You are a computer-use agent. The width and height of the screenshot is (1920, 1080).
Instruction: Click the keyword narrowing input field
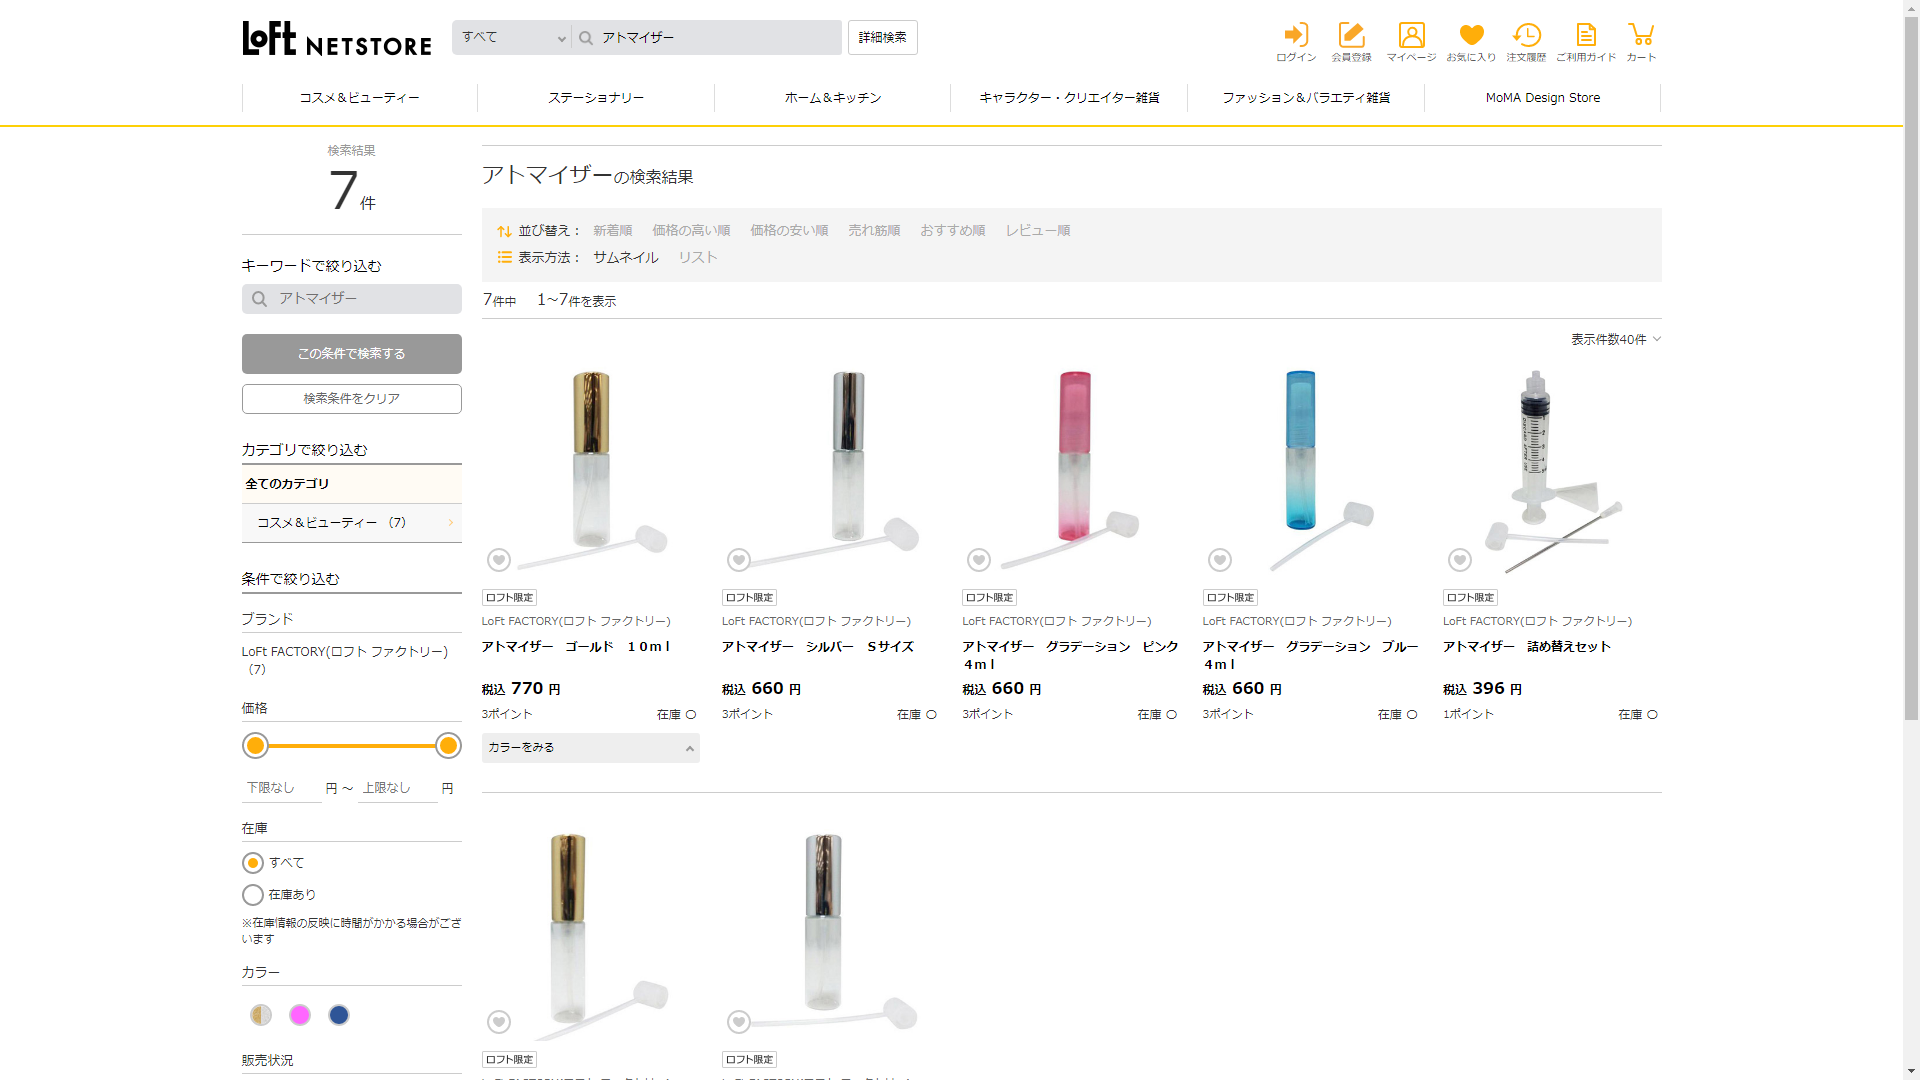pos(360,299)
